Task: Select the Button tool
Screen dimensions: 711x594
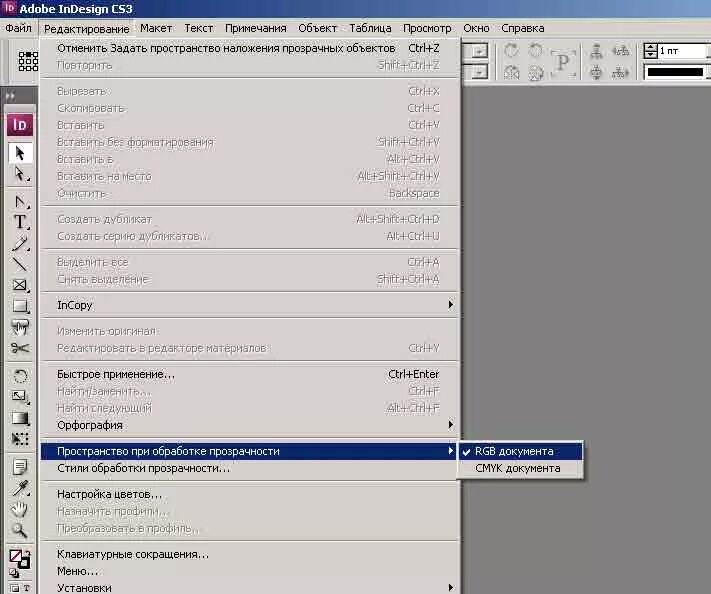Action: coord(19,327)
